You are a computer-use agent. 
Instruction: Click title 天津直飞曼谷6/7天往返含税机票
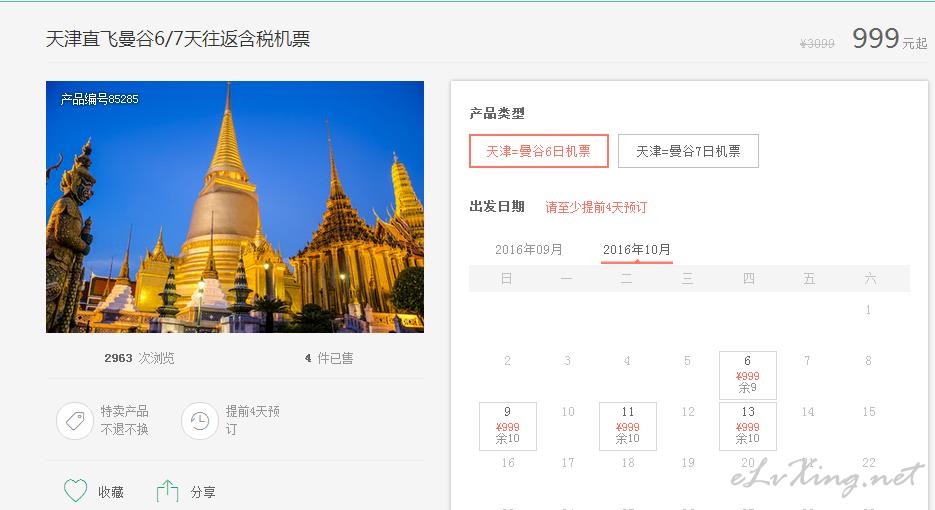click(178, 39)
